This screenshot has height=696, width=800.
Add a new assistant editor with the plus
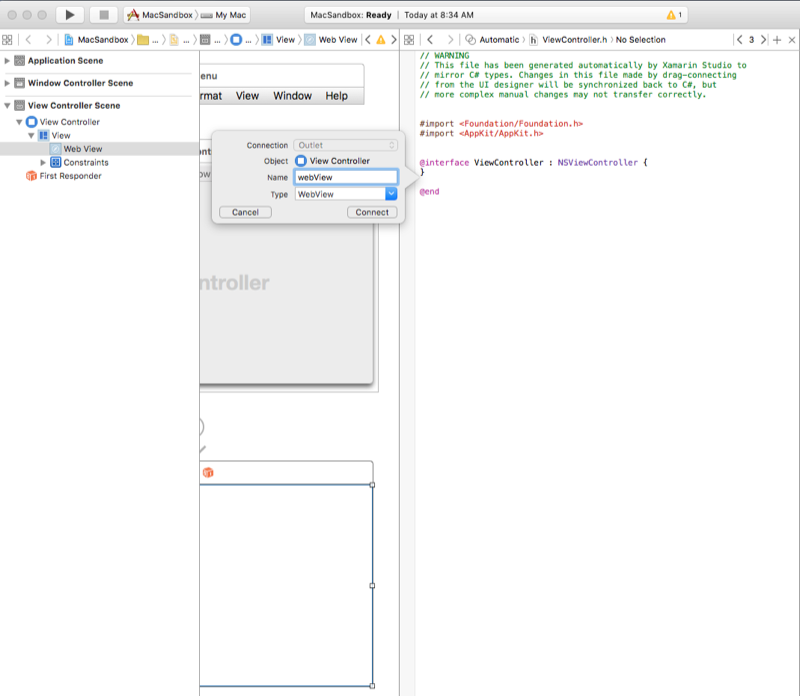tap(777, 40)
